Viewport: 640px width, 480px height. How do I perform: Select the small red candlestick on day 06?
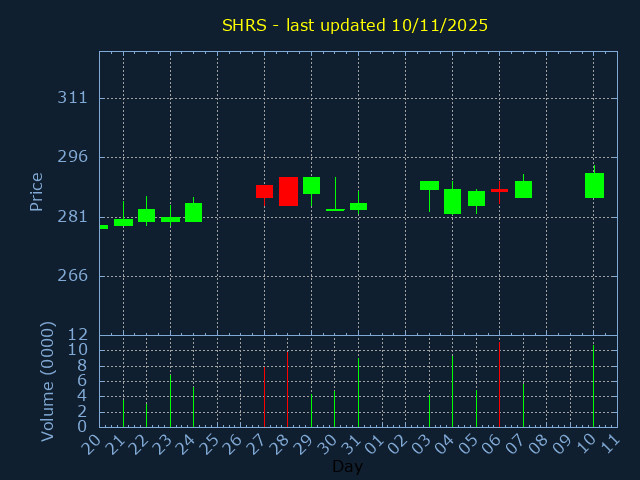point(499,190)
